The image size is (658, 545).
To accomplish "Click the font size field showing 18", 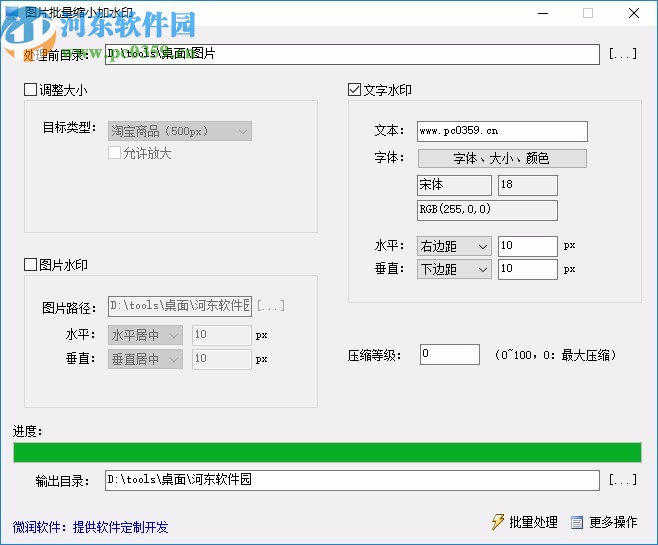I will click(x=527, y=185).
